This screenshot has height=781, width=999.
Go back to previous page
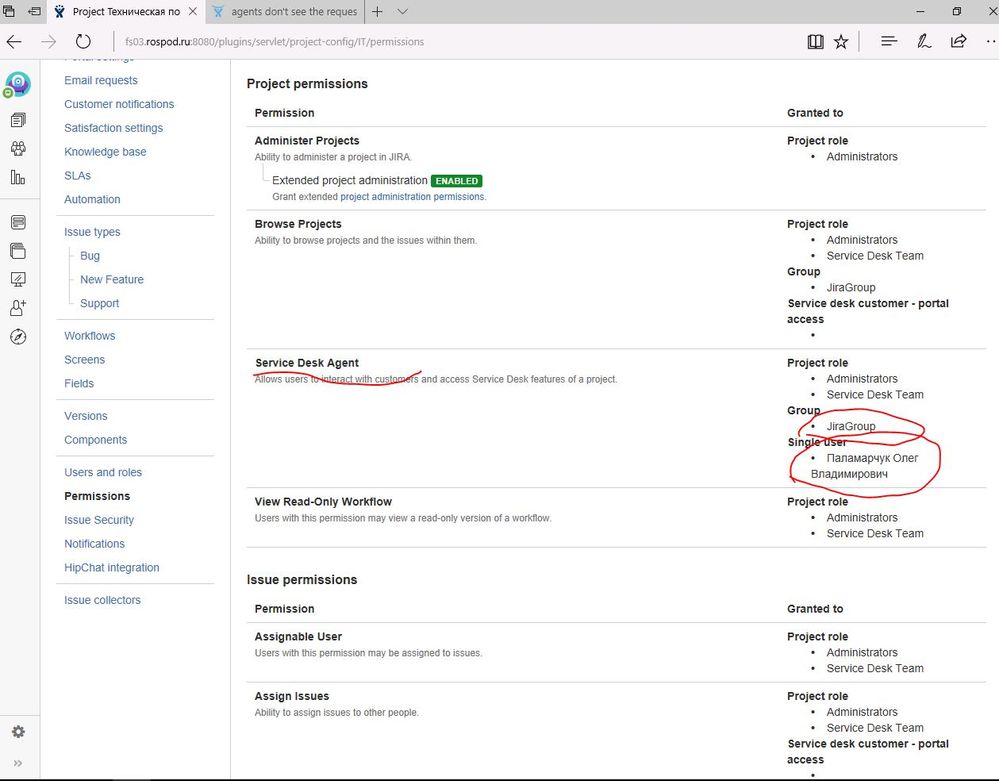tap(14, 42)
